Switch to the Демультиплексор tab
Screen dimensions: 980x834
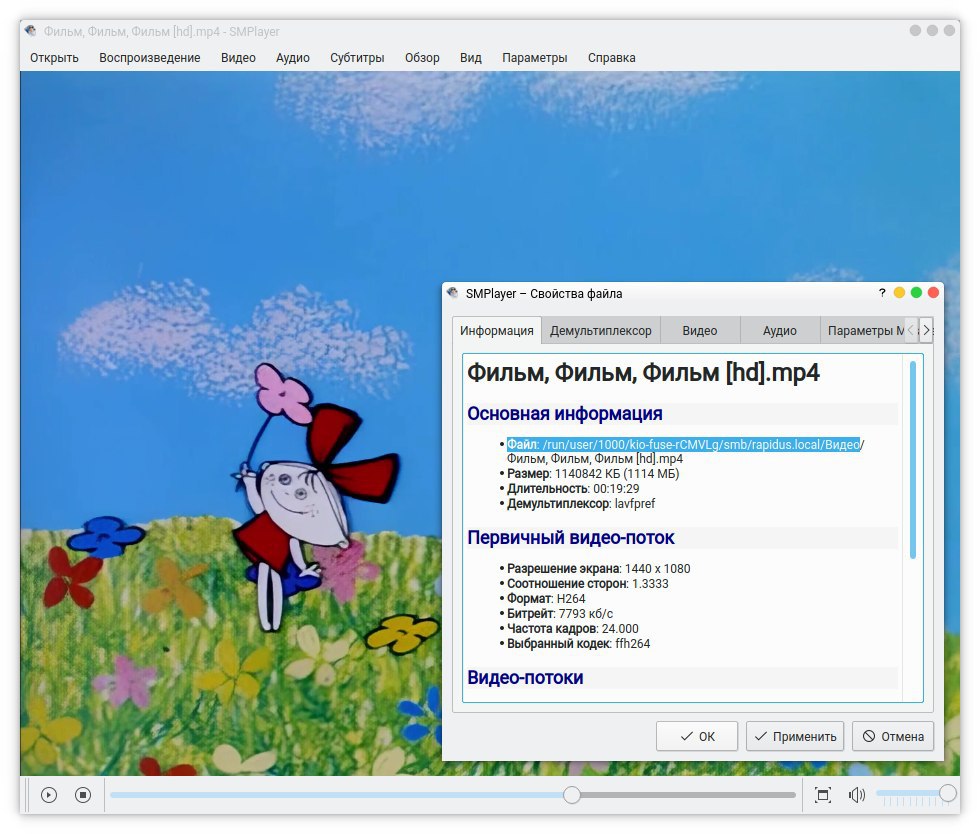coord(601,330)
